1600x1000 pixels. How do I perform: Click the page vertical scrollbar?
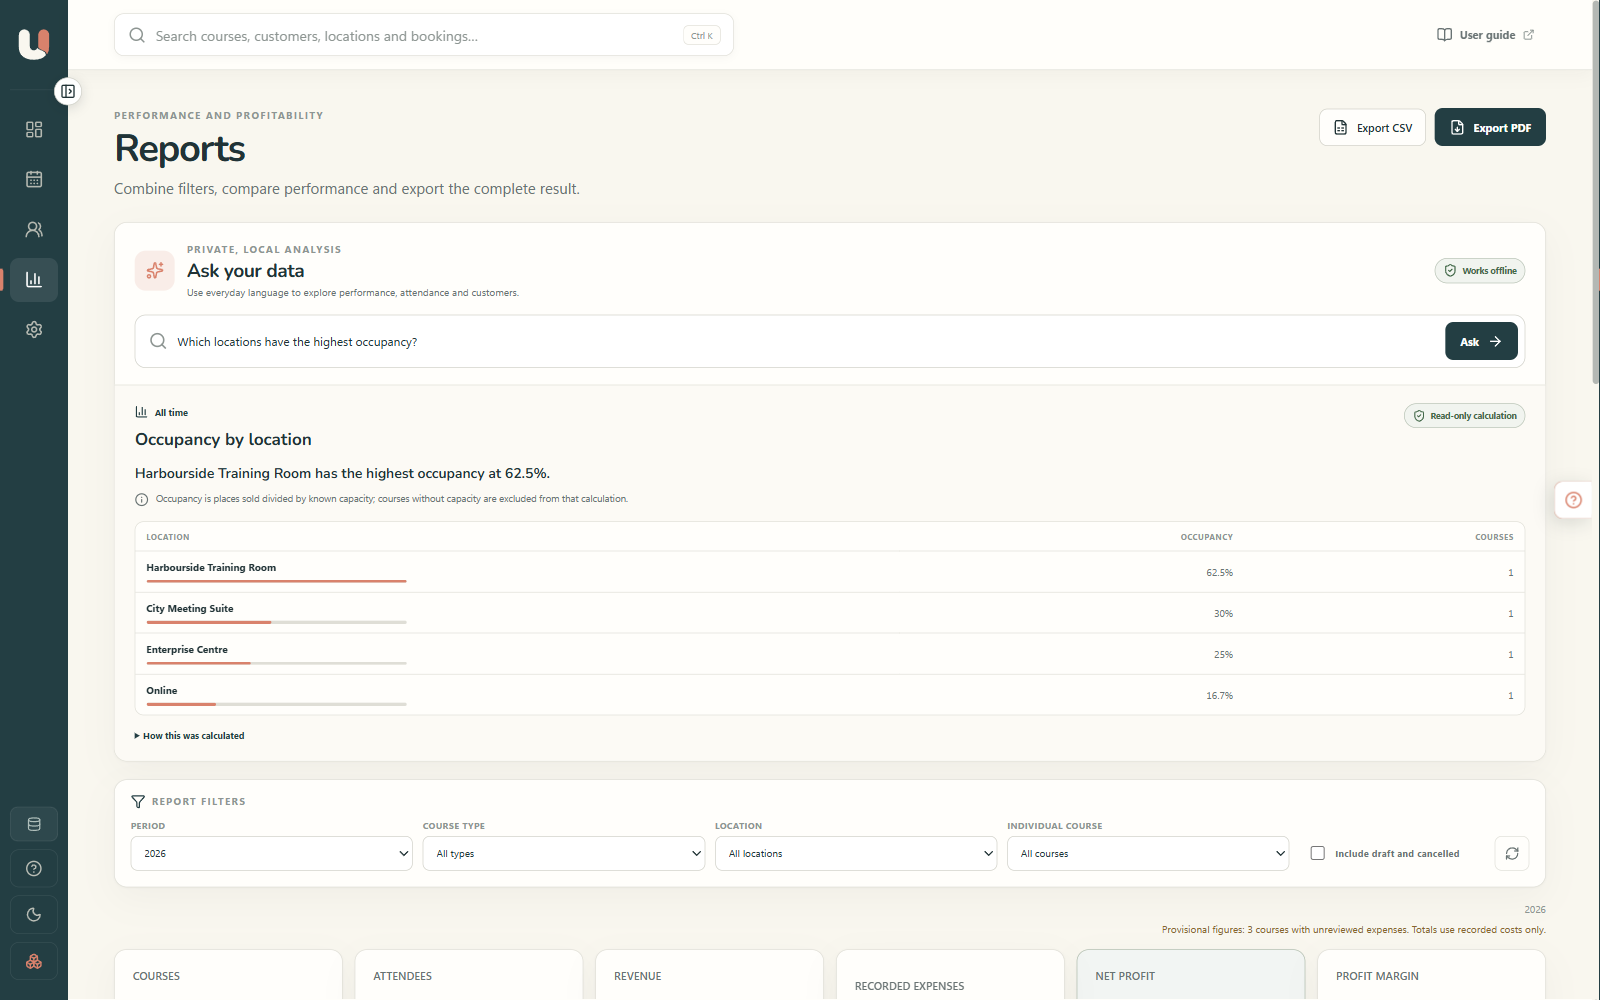click(1595, 190)
